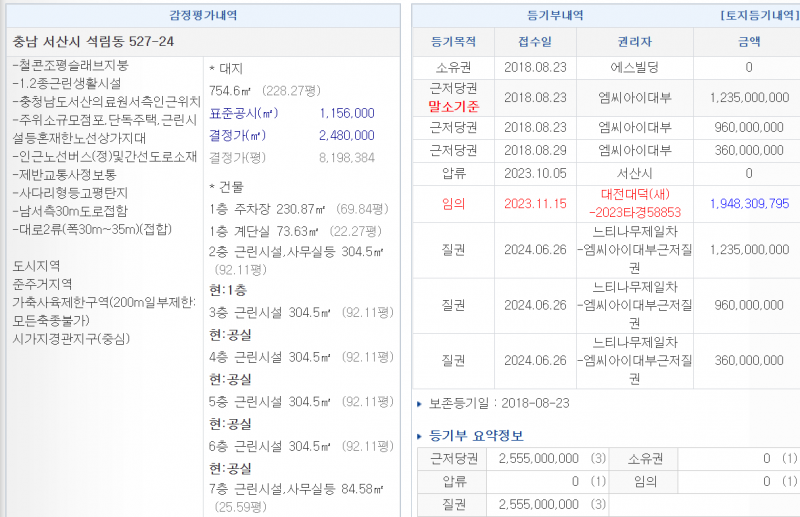This screenshot has width=800, height=517.
Task: Select the 감정평가내역 panel header
Action: 204,16
